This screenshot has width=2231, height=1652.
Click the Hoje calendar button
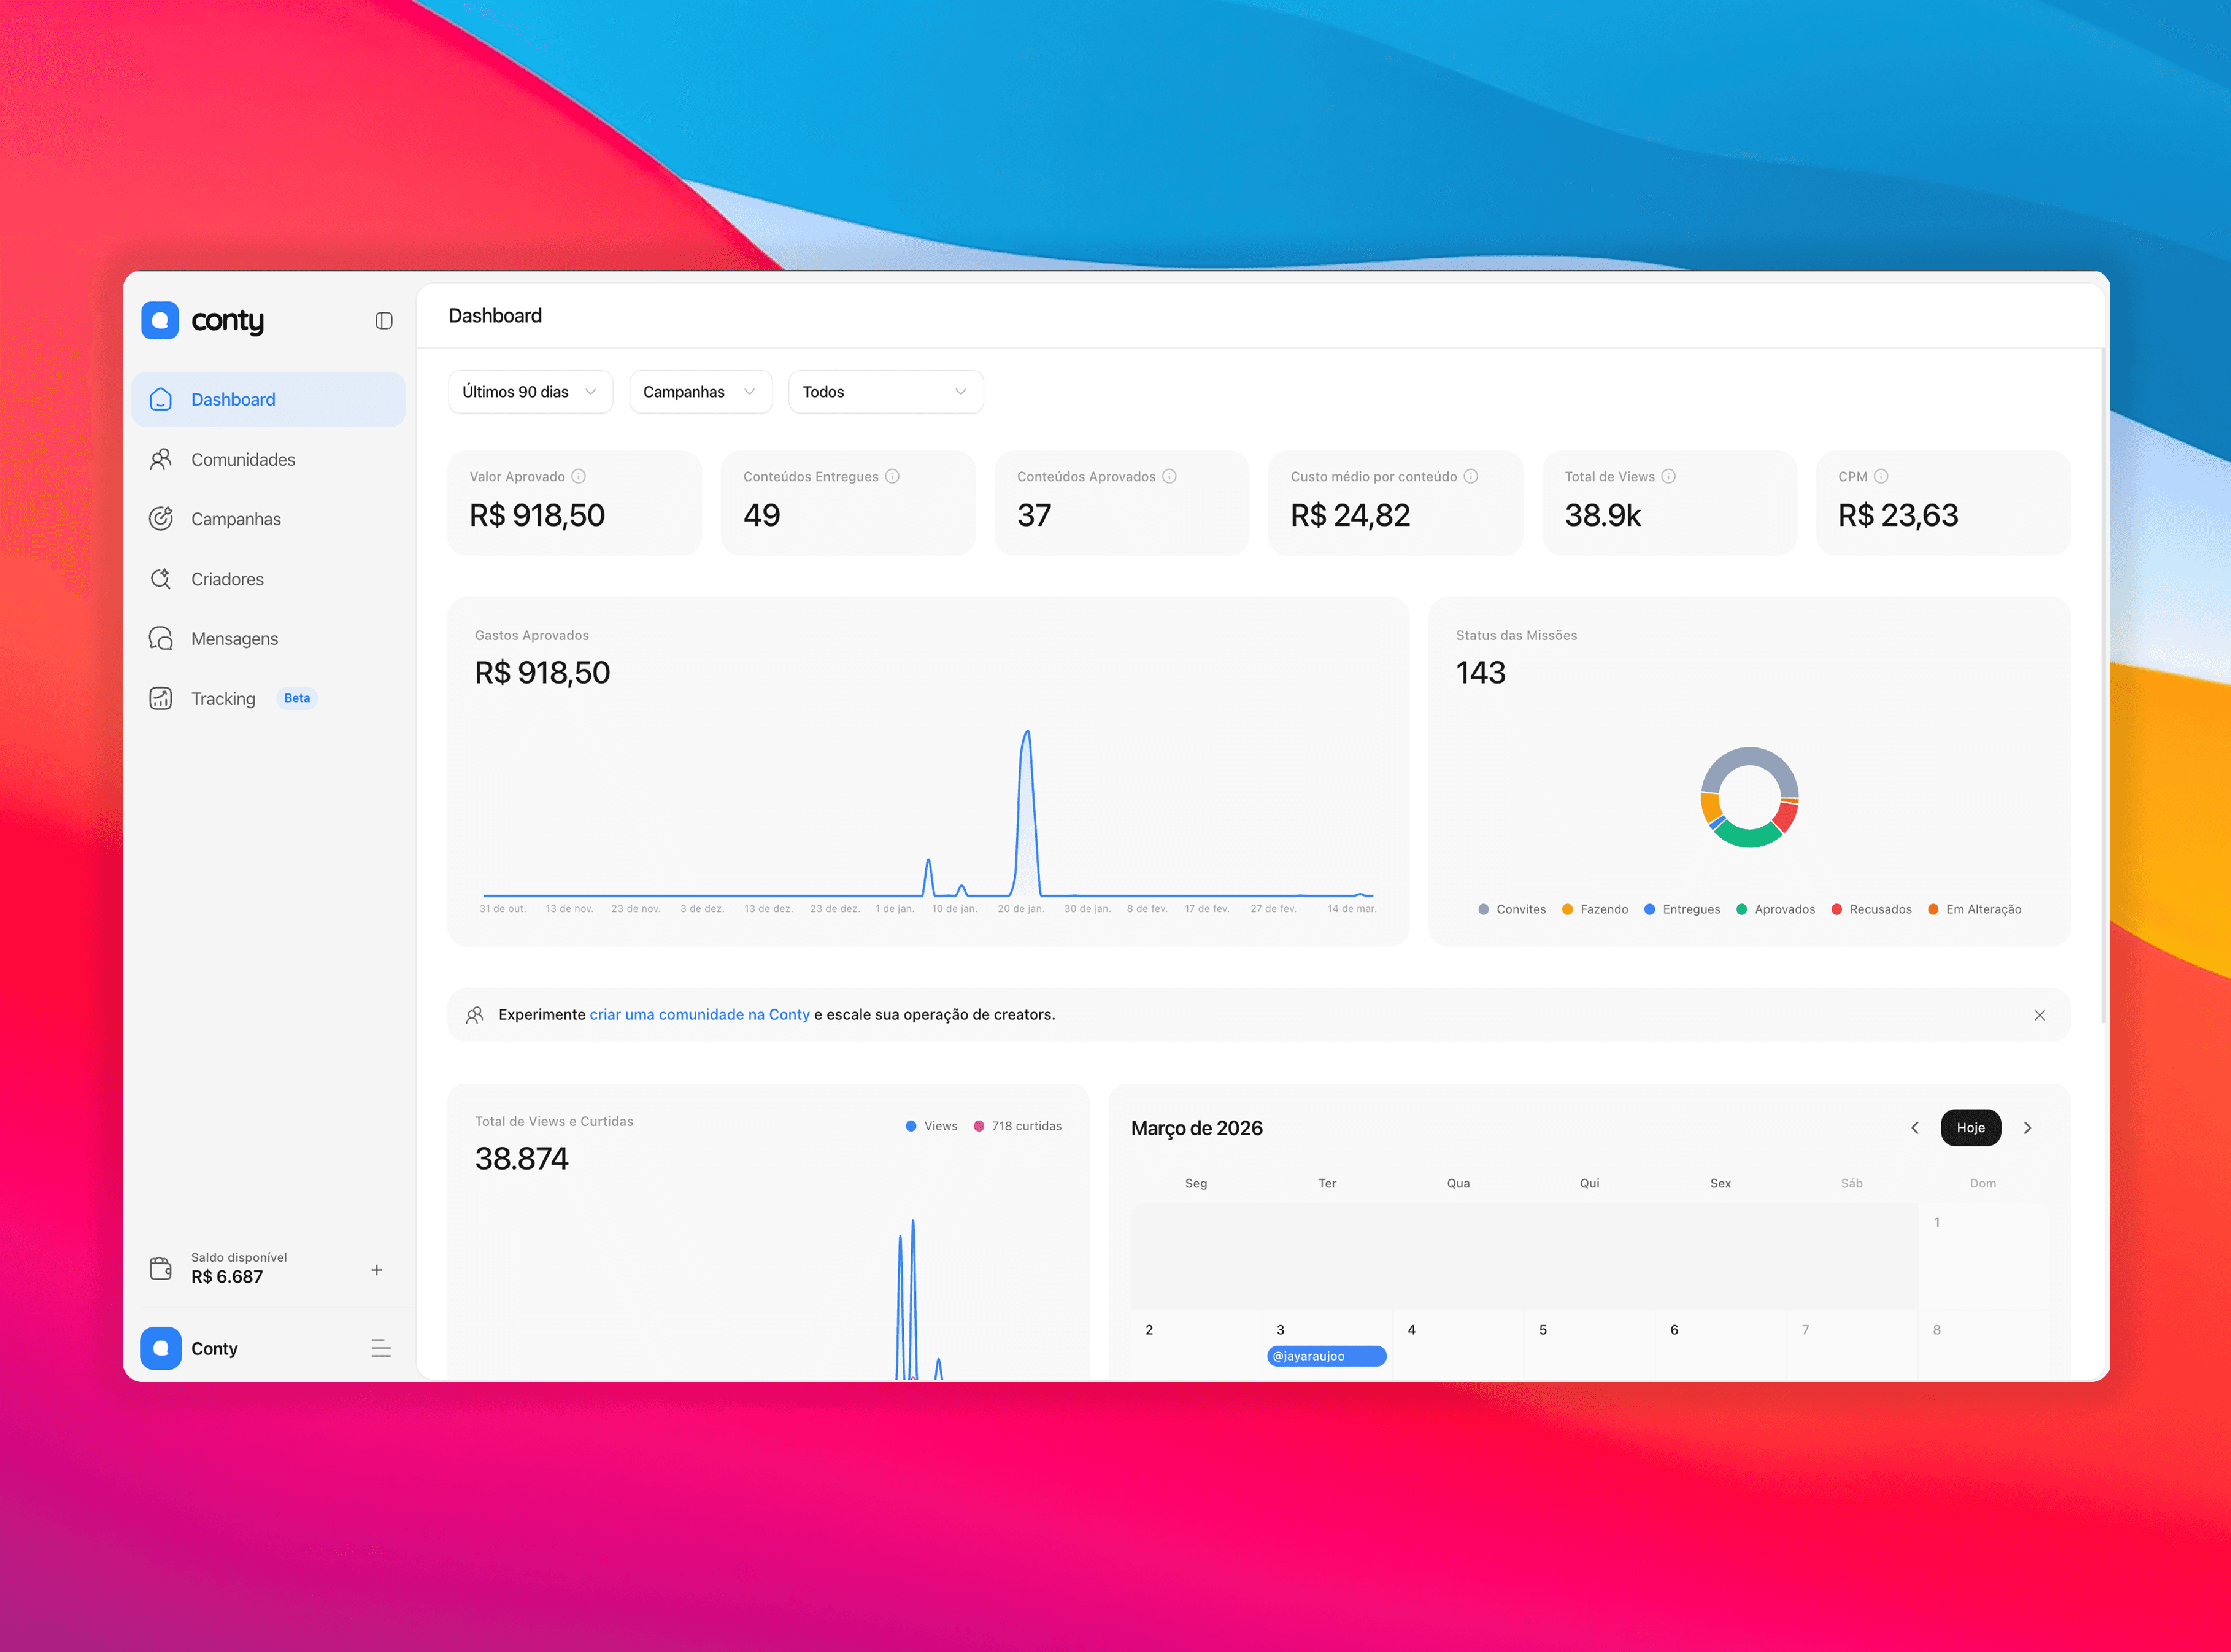click(1970, 1128)
